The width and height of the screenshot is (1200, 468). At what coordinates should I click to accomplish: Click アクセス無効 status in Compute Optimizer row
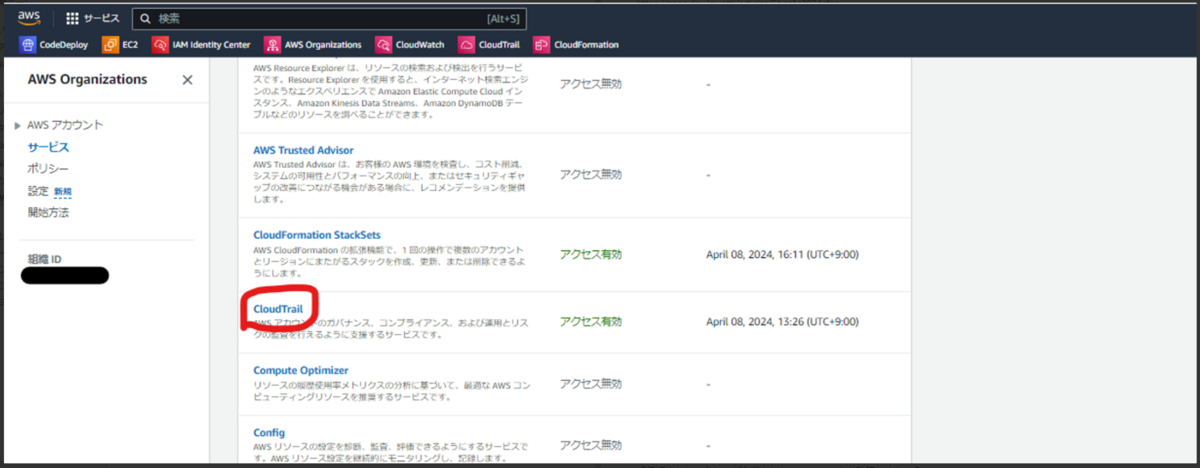pyautogui.click(x=591, y=384)
